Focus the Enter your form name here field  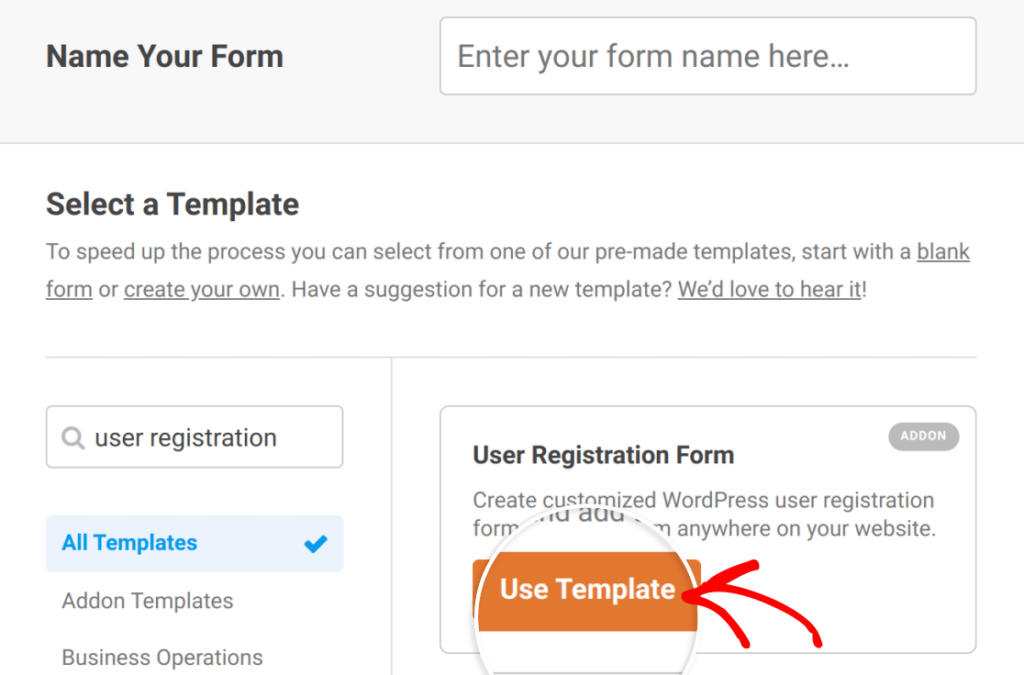point(707,56)
